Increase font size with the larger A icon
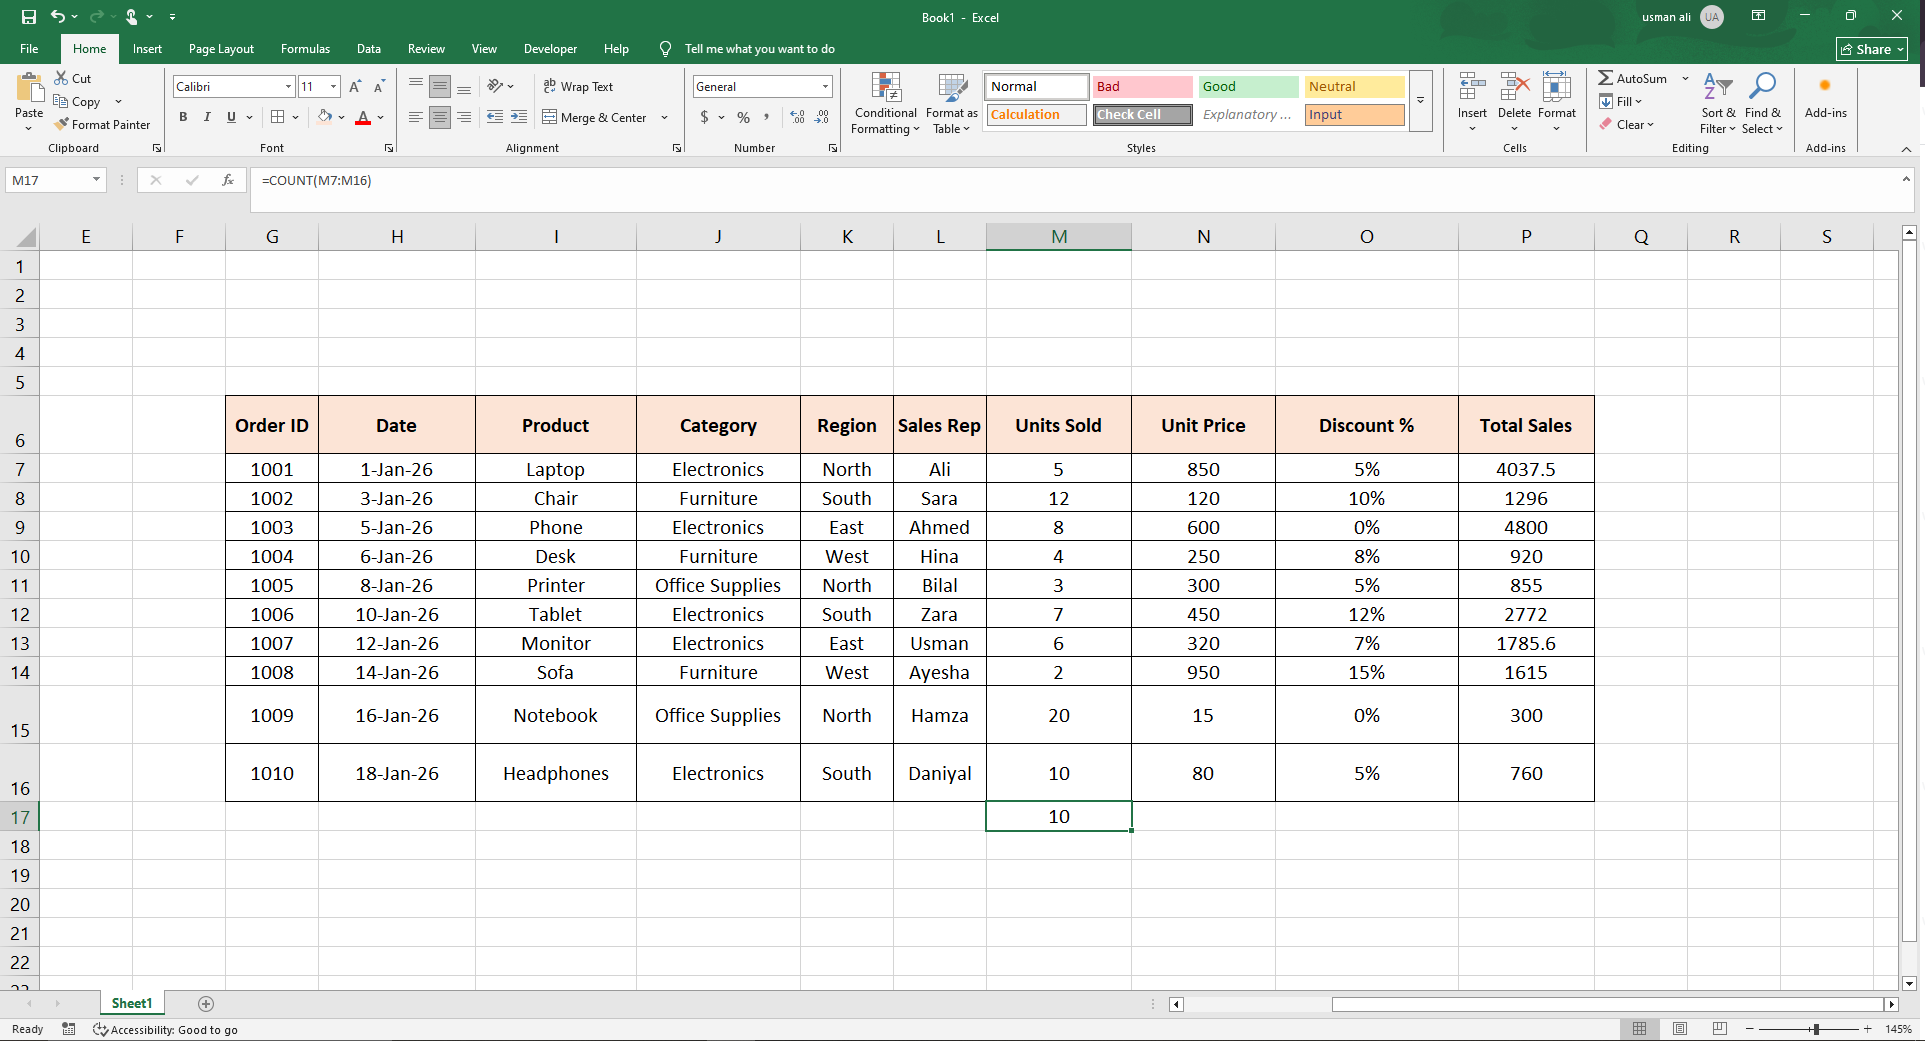This screenshot has width=1925, height=1041. 355,87
